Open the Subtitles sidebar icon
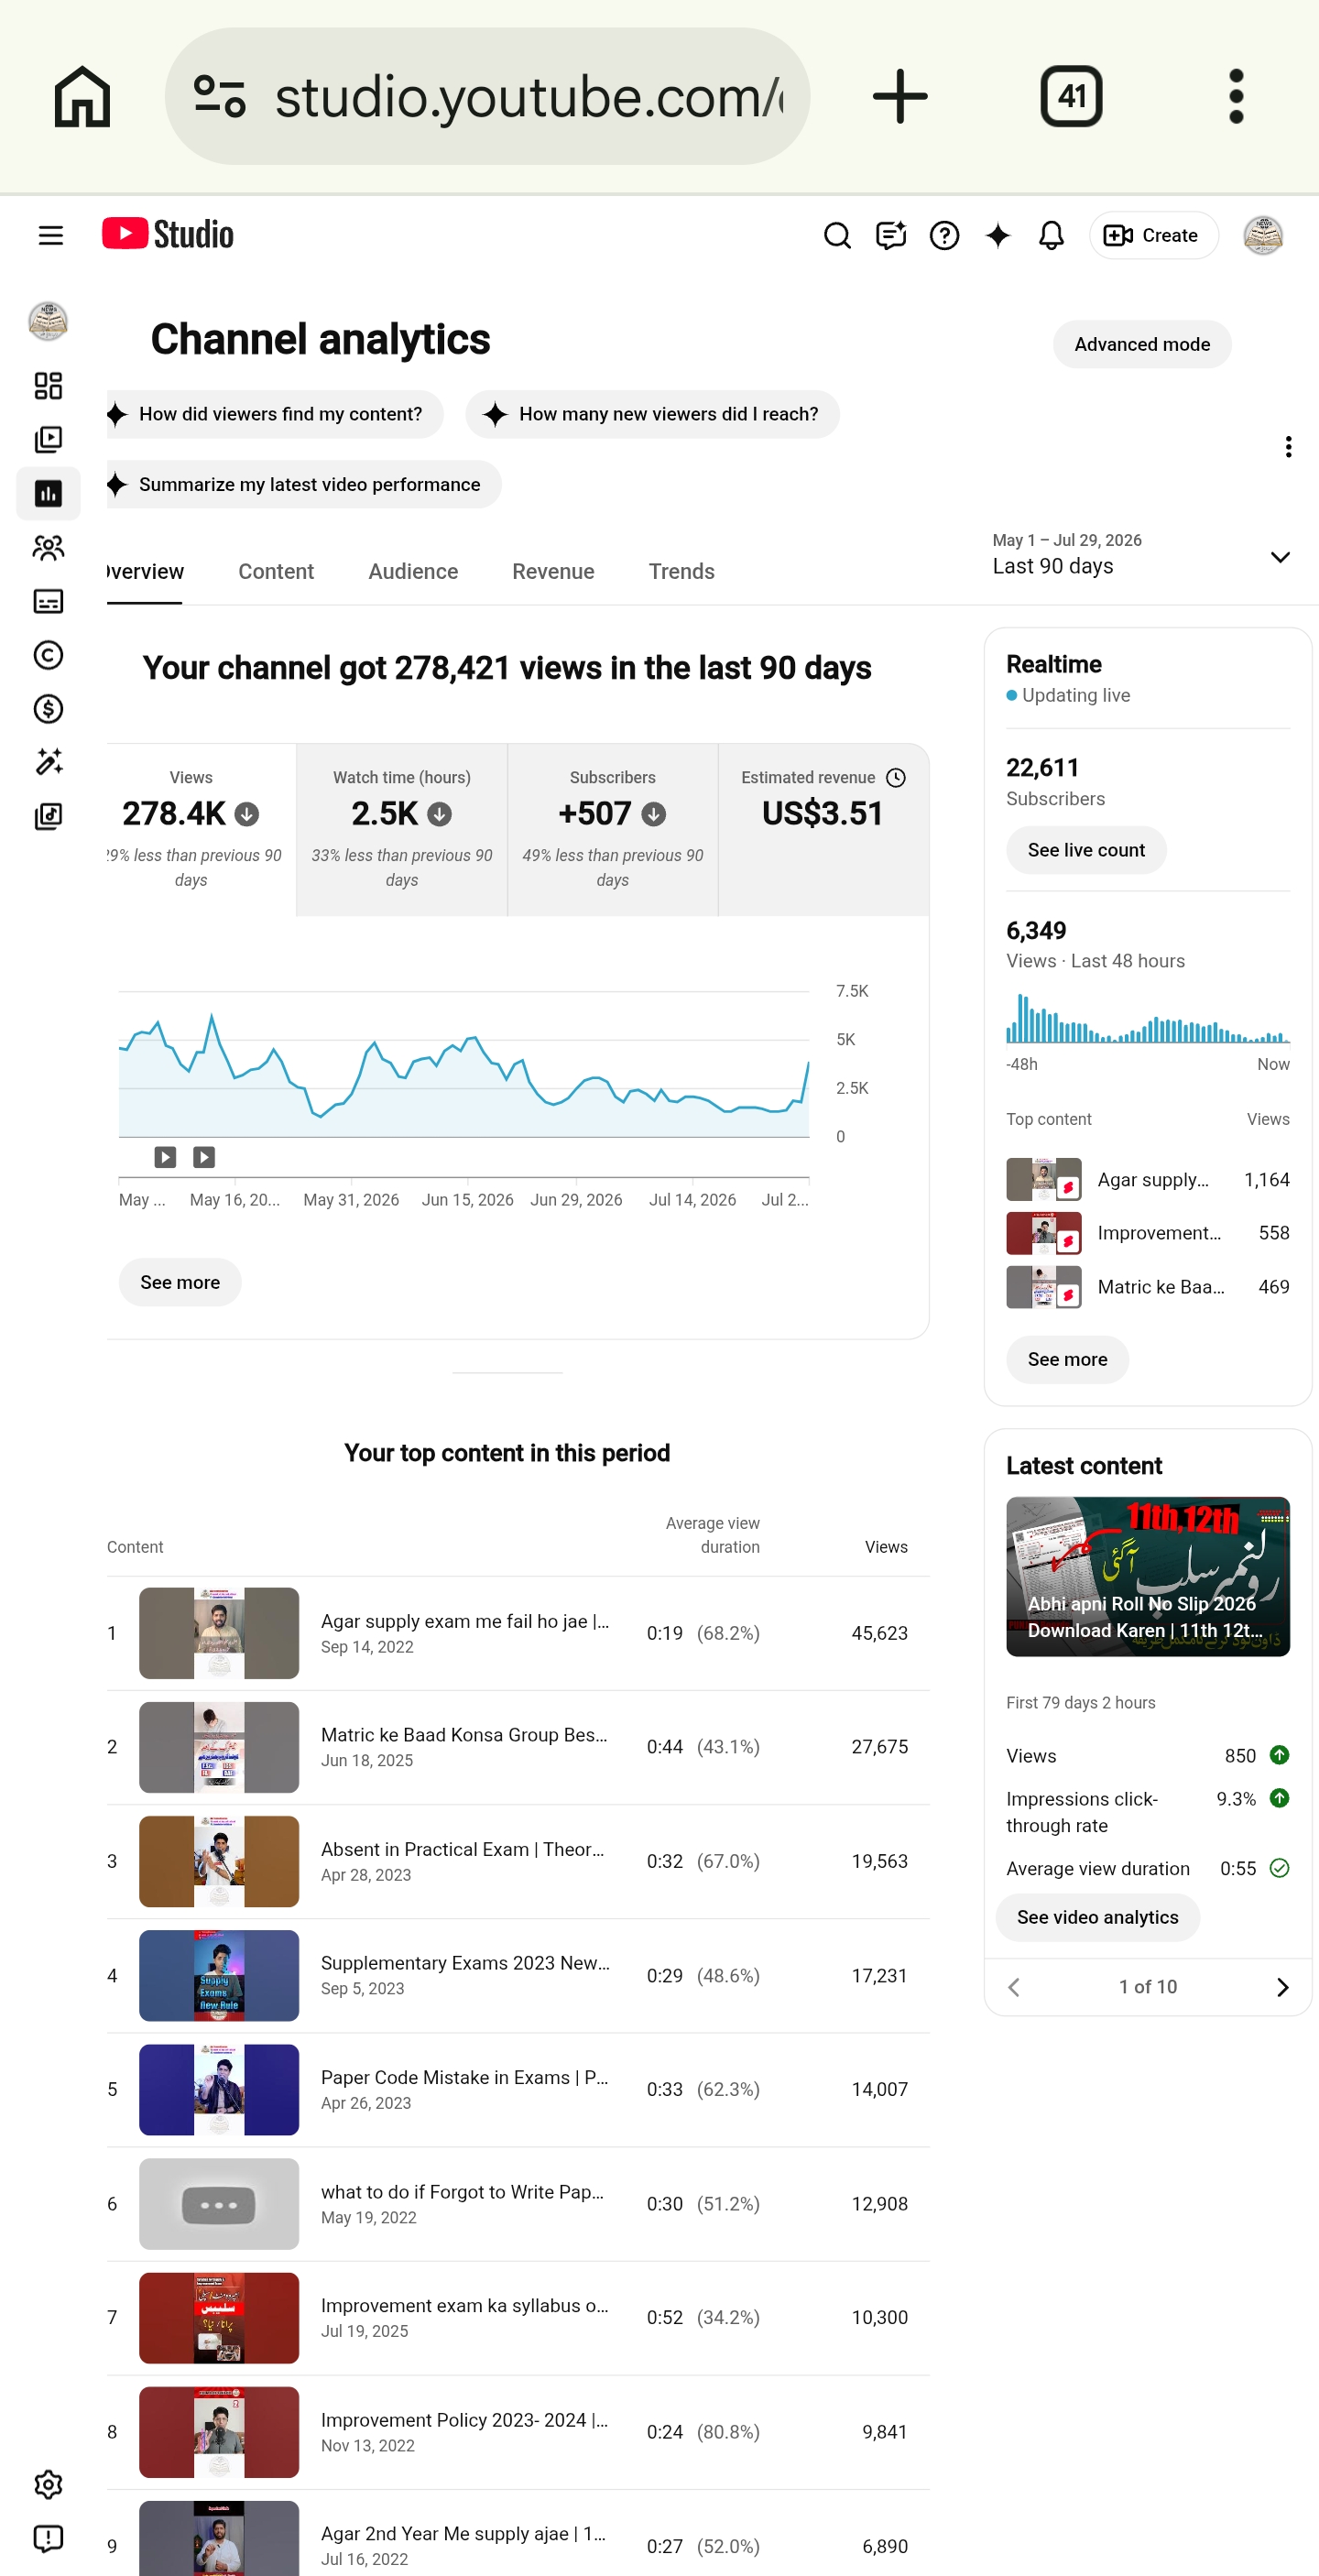Viewport: 1319px width, 2576px height. (48, 601)
